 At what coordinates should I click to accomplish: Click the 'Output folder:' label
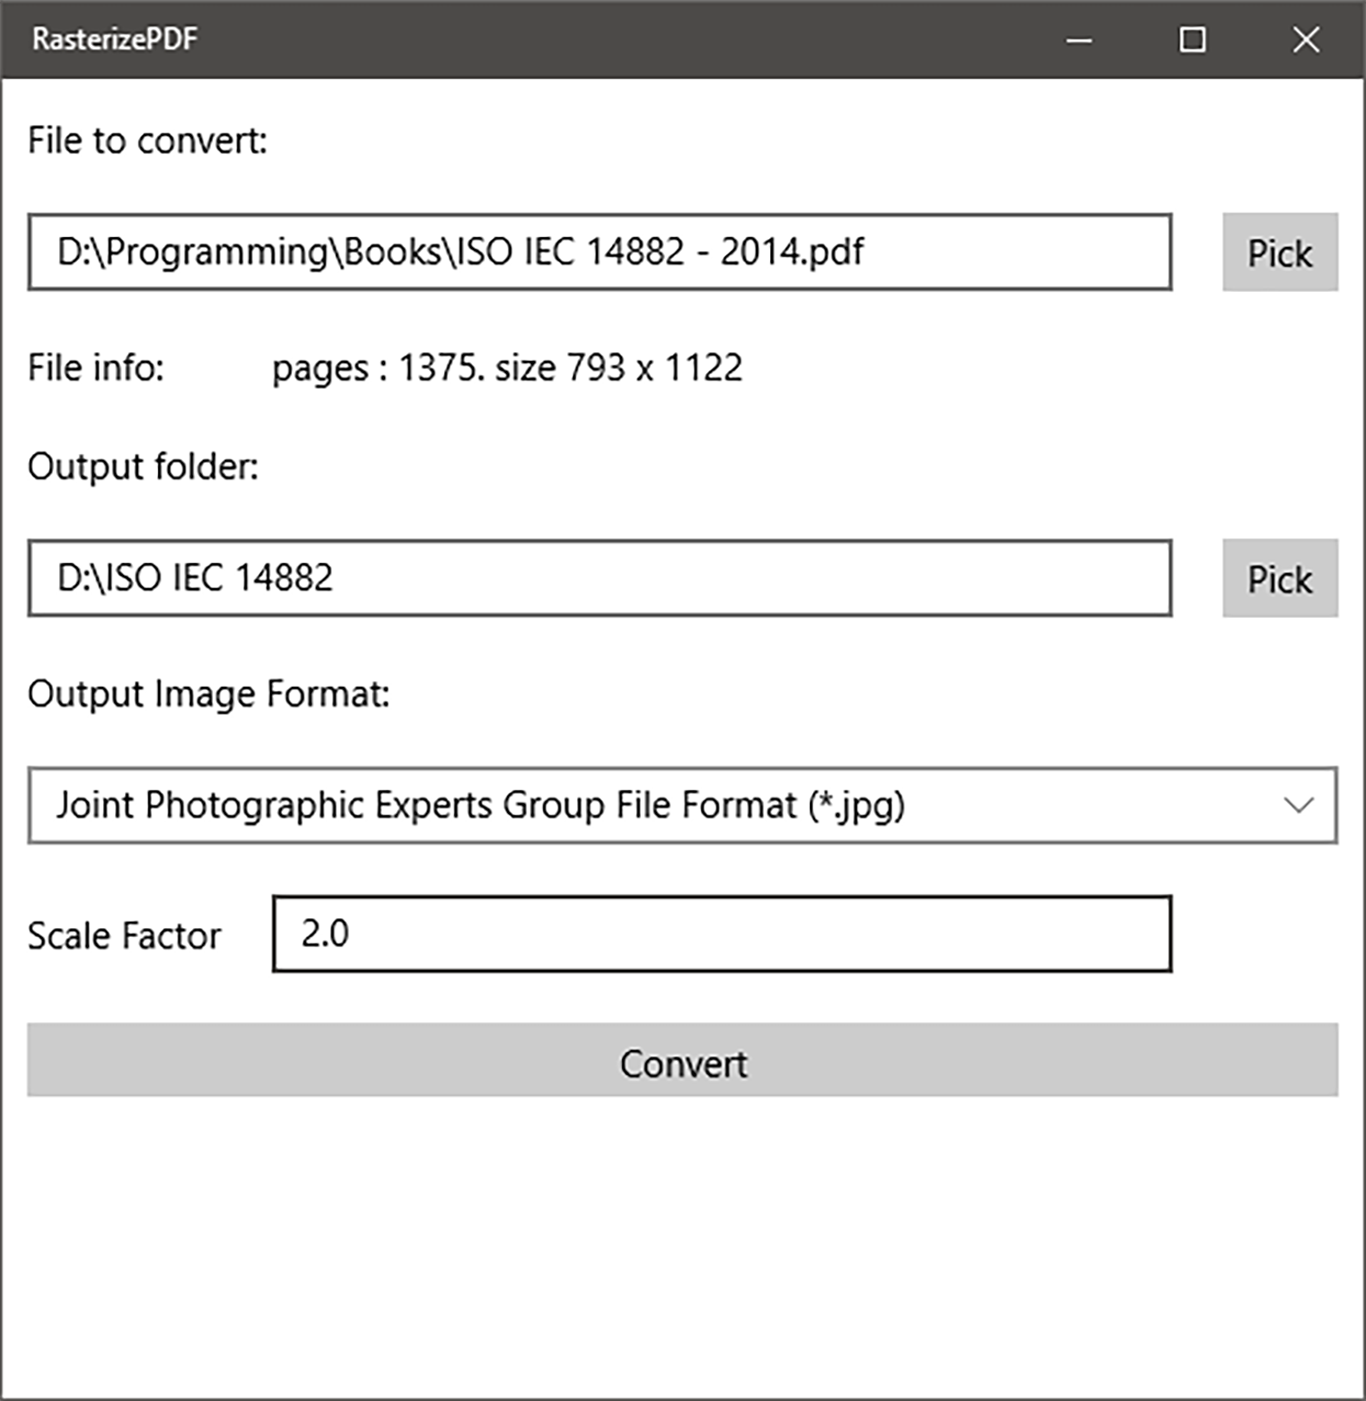[143, 467]
